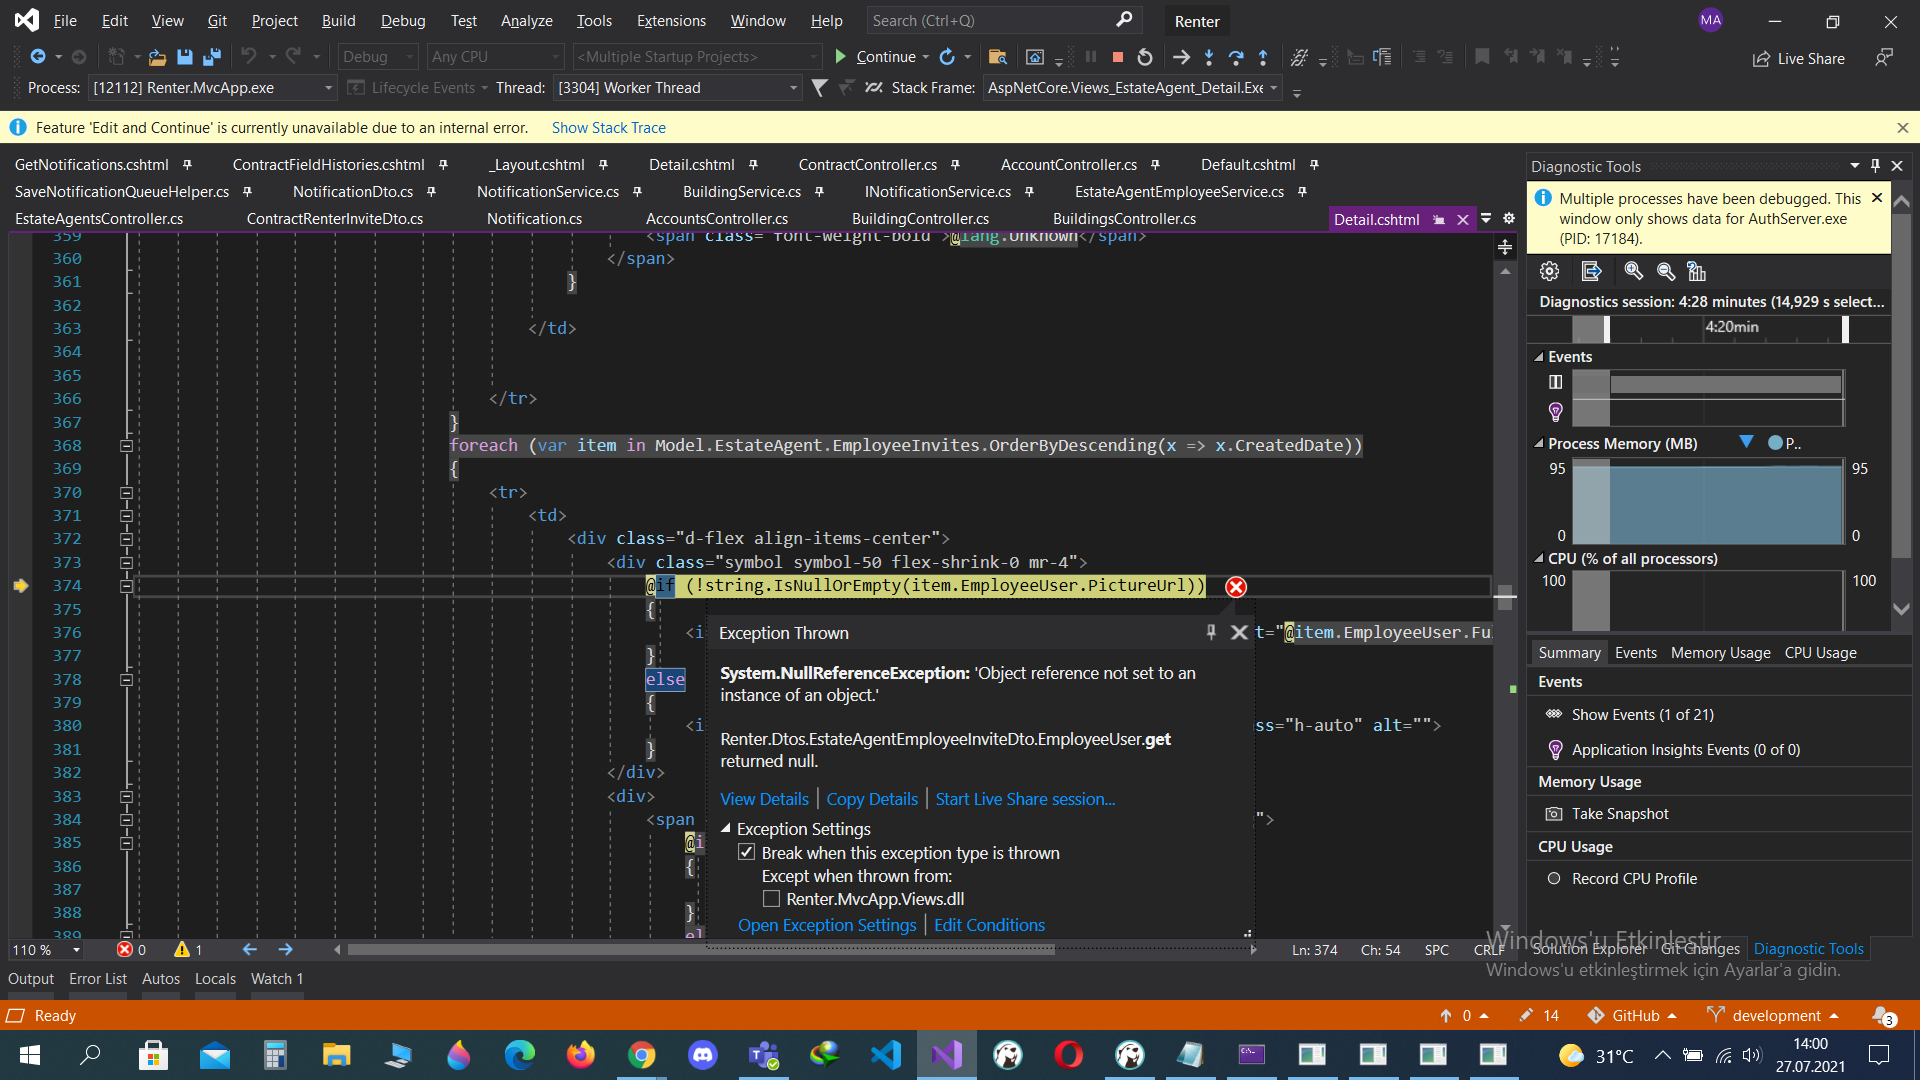Viewport: 1920px width, 1080px height.
Task: Click Diagnostic Tools settings gear icon
Action: click(1549, 271)
